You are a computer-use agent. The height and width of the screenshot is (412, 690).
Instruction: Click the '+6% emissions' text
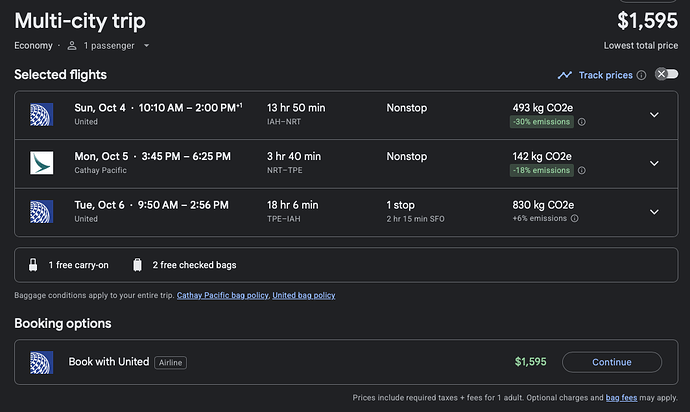pyautogui.click(x=540, y=218)
